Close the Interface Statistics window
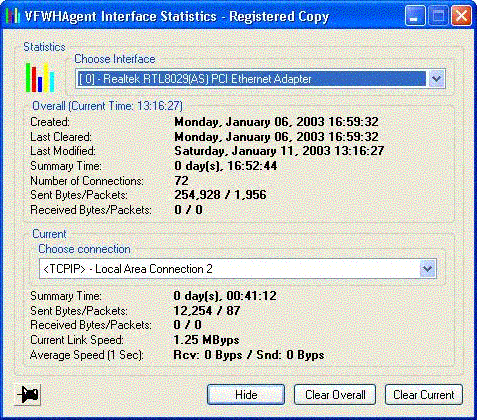This screenshot has width=477, height=420. coord(461,16)
